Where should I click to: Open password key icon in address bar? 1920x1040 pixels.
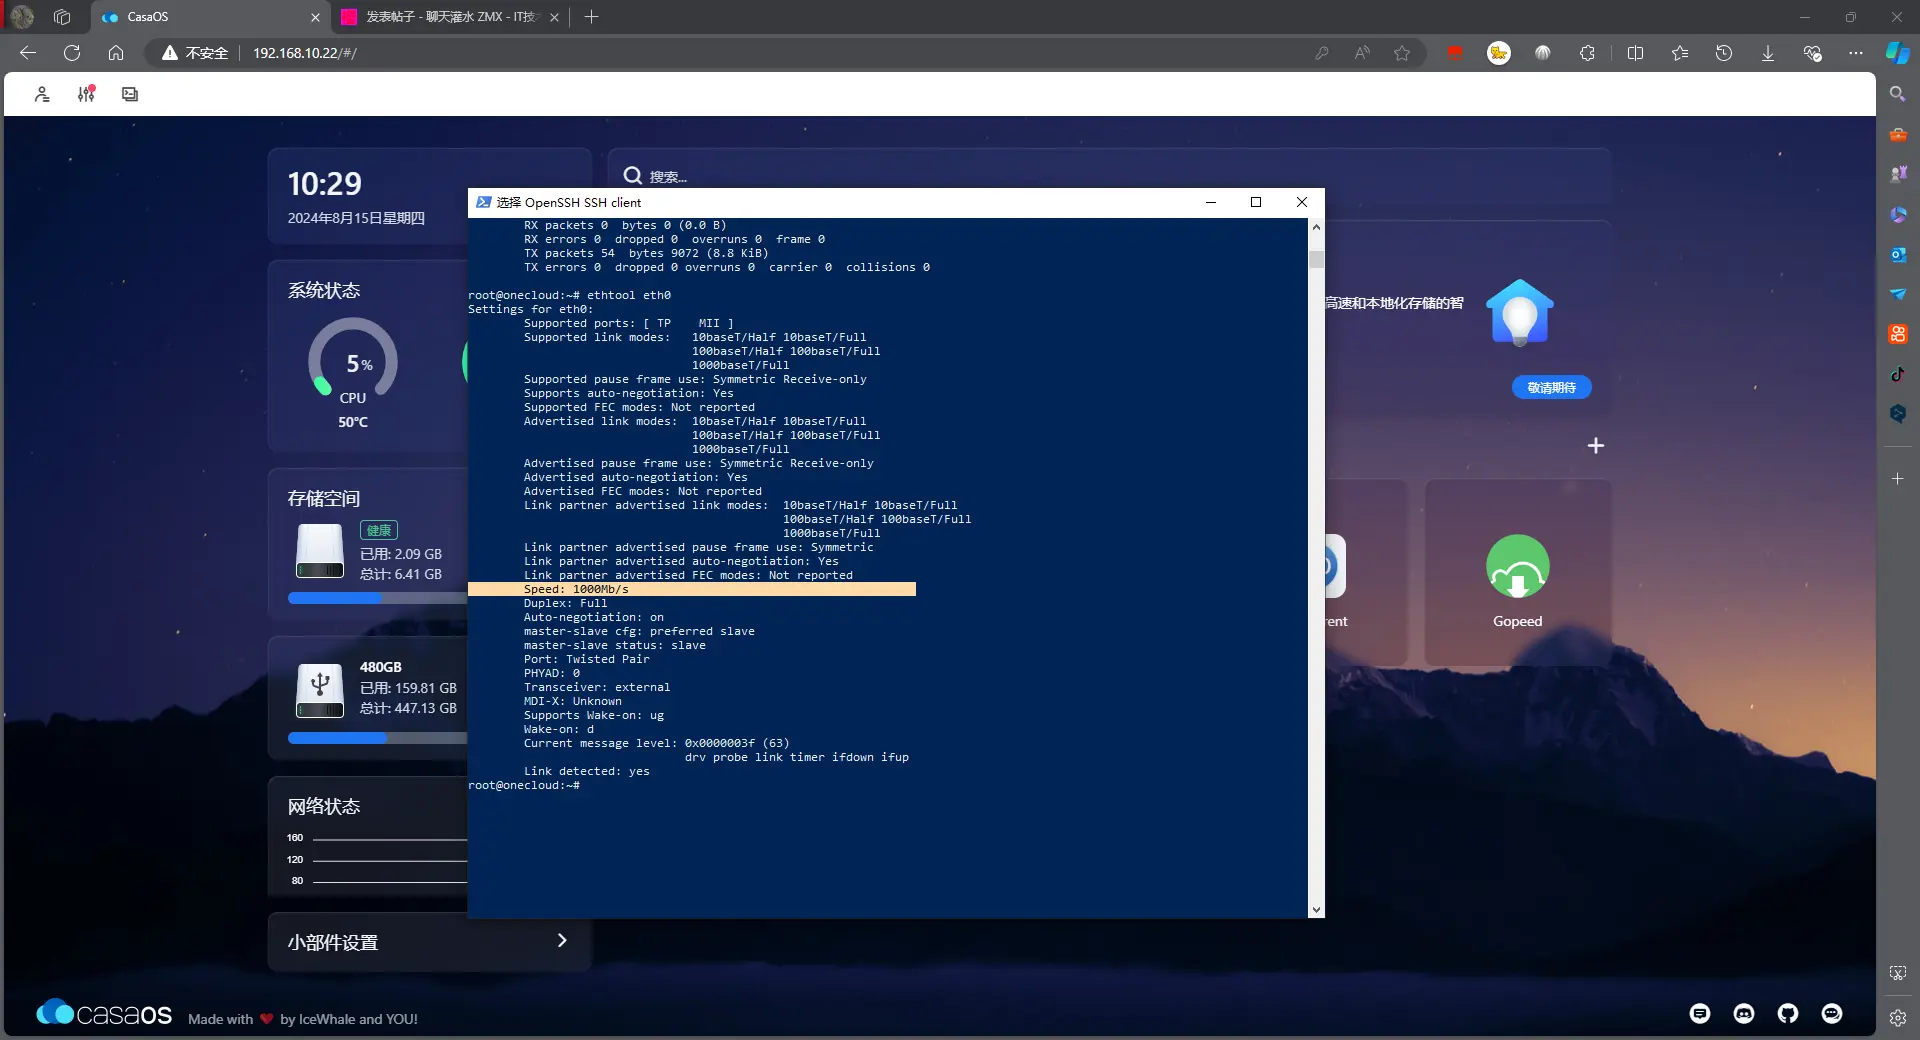tap(1322, 53)
